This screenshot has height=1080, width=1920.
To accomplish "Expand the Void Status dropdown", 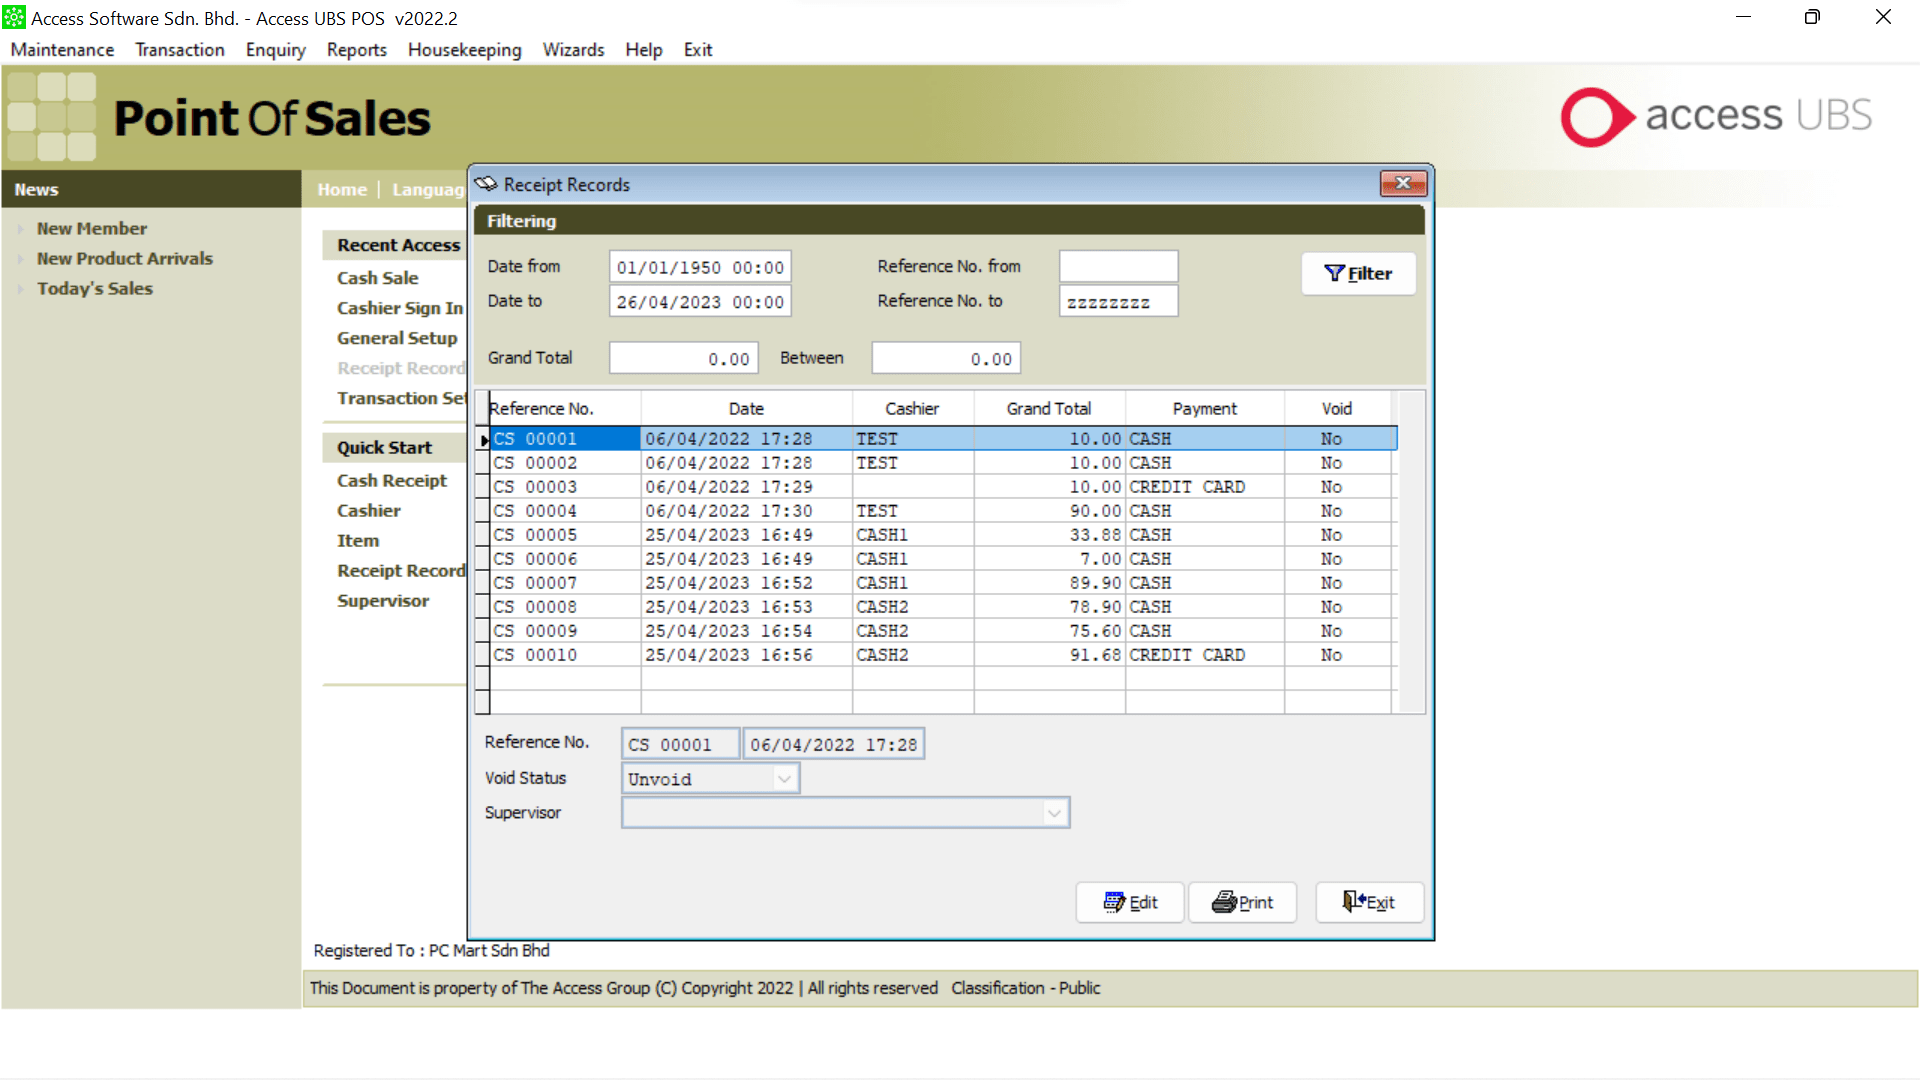I will pos(785,779).
